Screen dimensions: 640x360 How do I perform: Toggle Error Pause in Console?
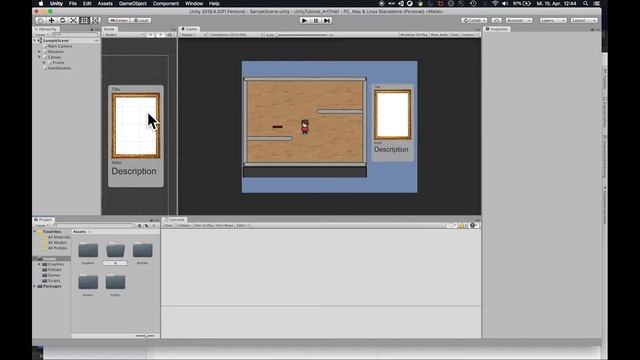pos(224,225)
